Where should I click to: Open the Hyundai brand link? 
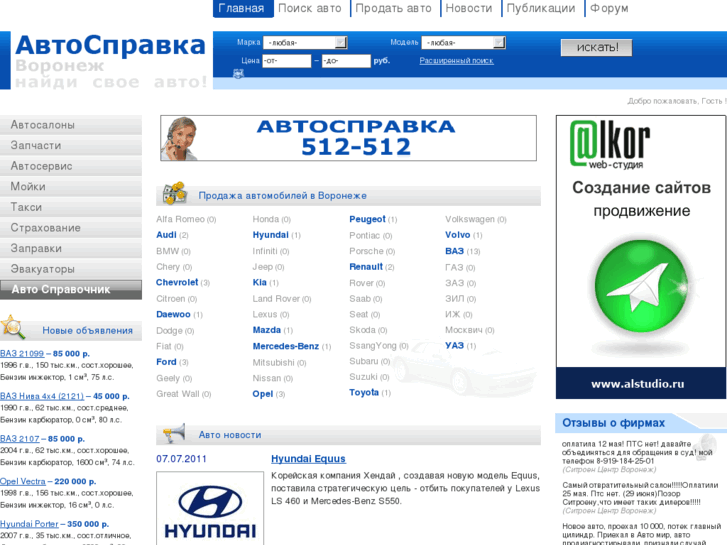pos(270,235)
